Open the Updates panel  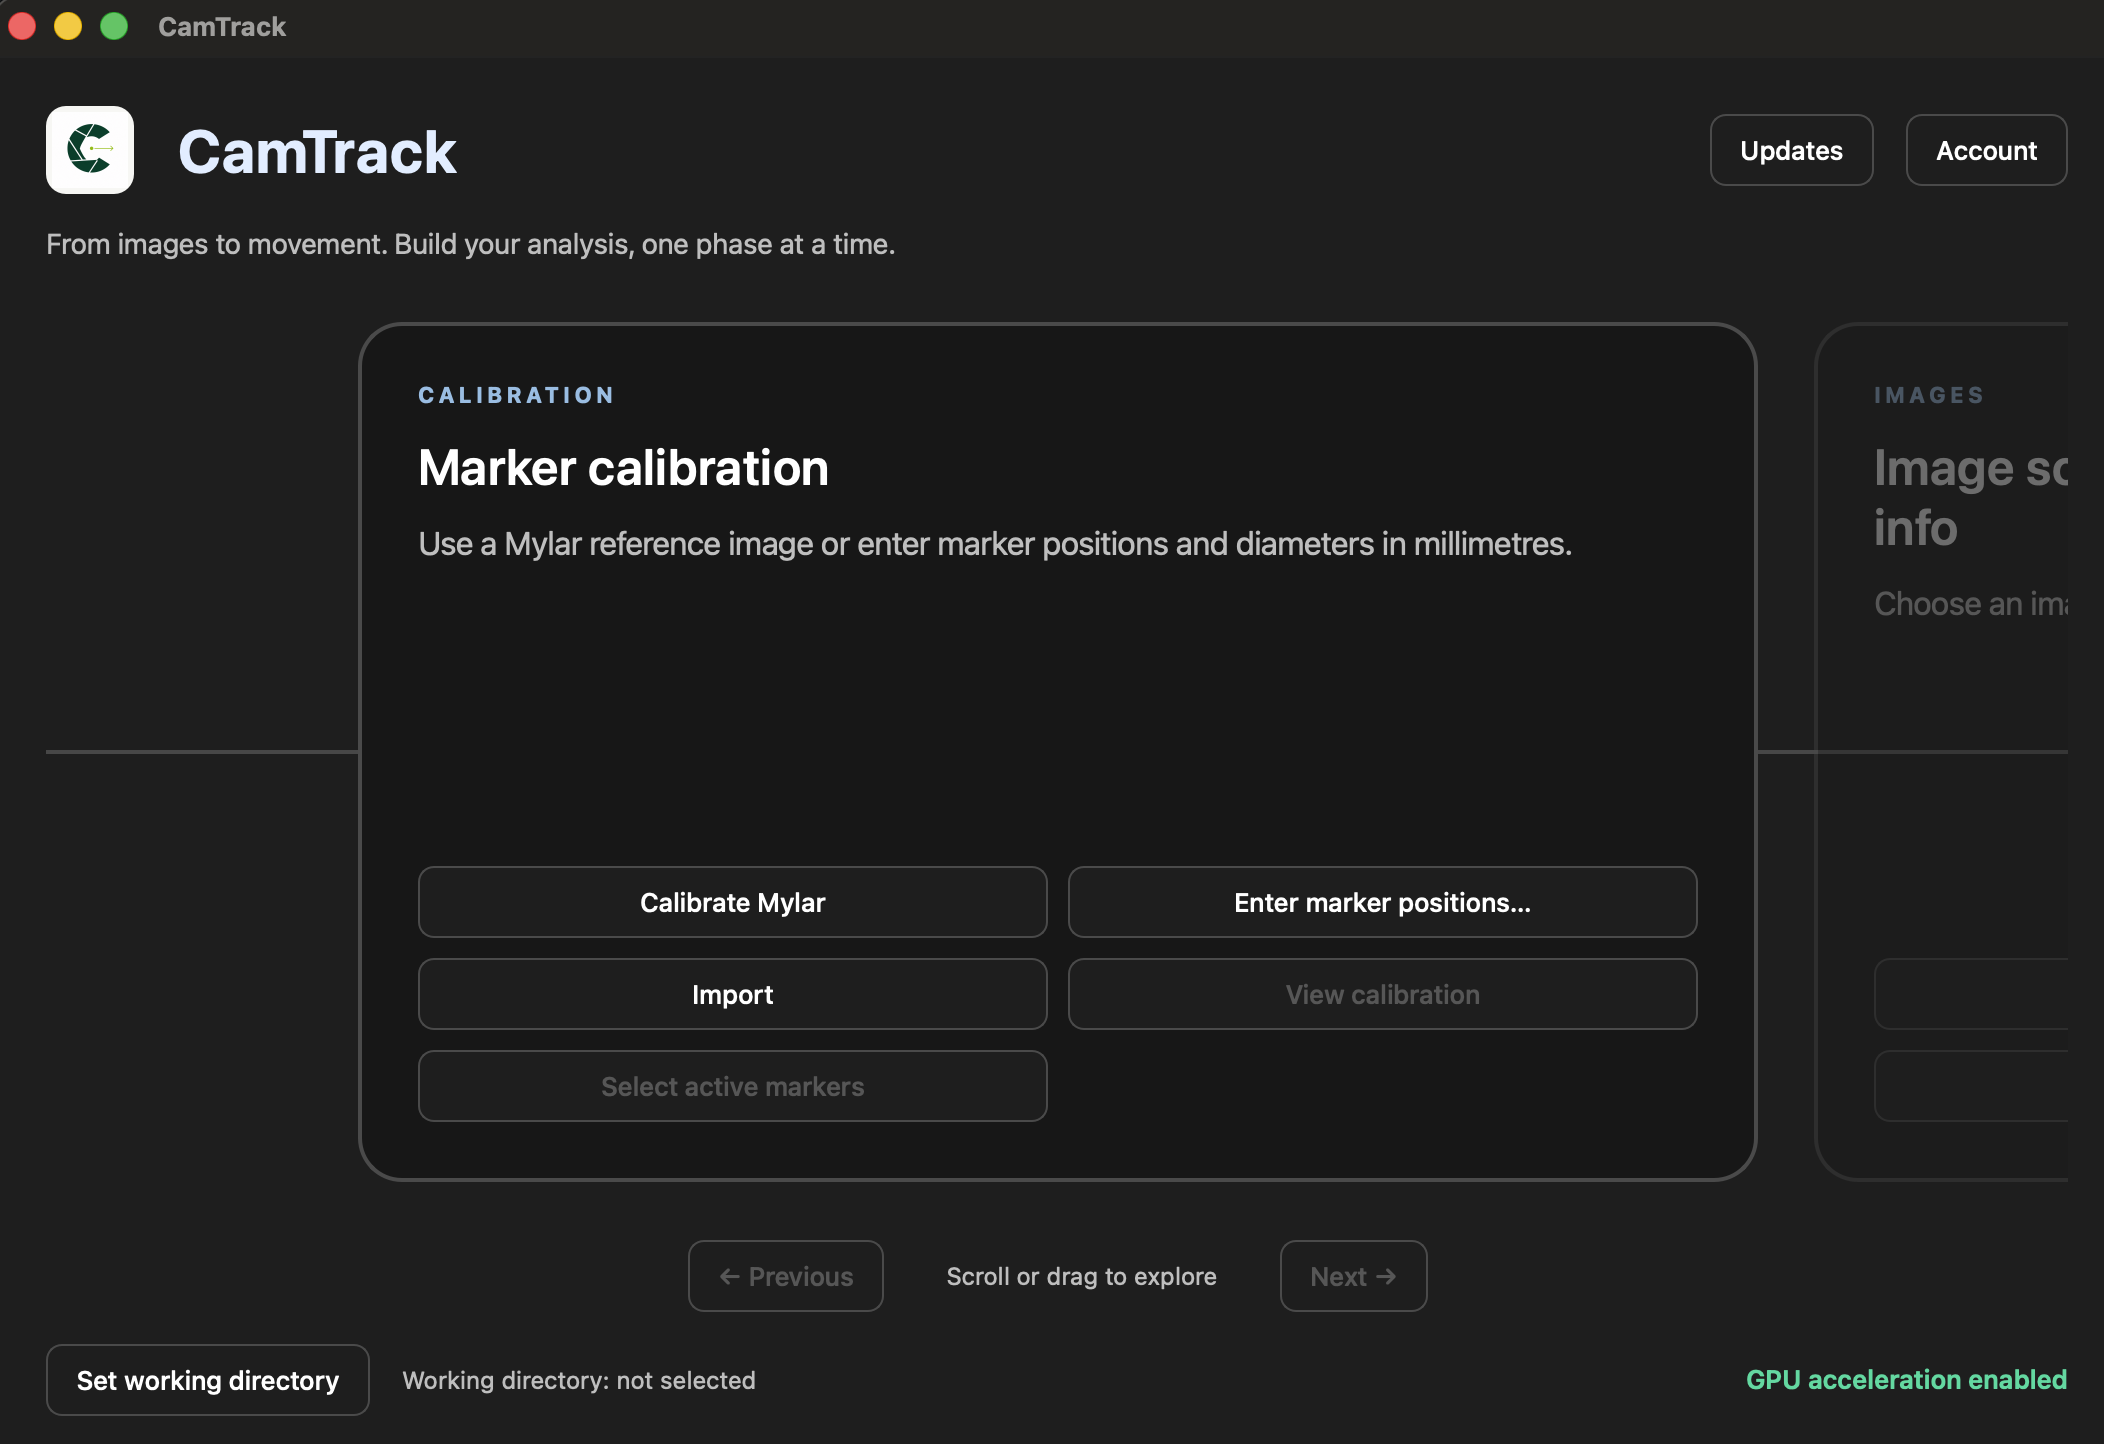click(1791, 150)
